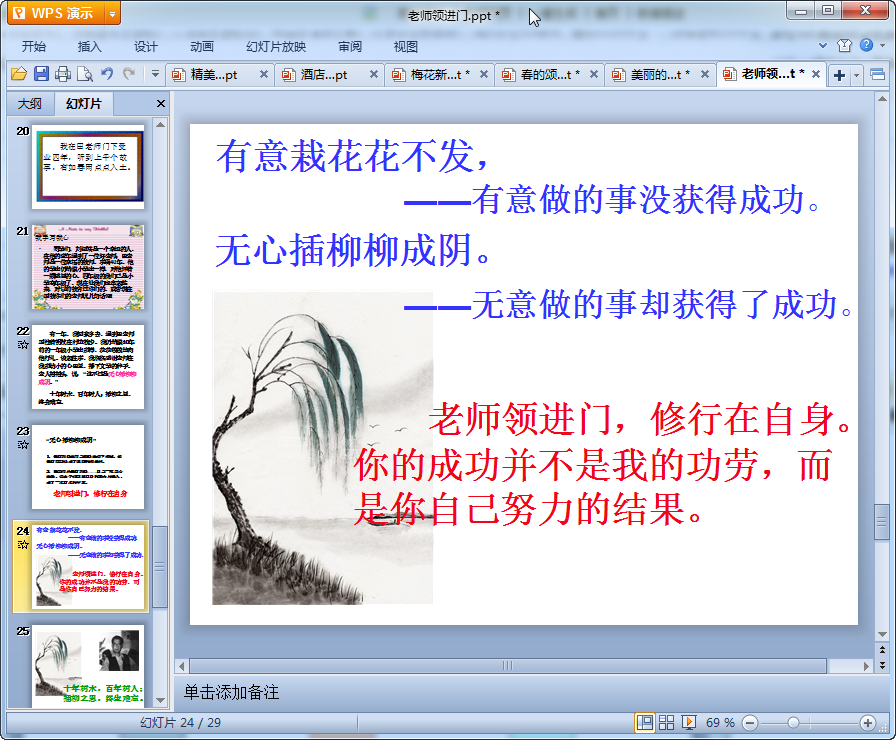Close the 酒店...pt document tab
This screenshot has width=896, height=740.
pyautogui.click(x=374, y=74)
